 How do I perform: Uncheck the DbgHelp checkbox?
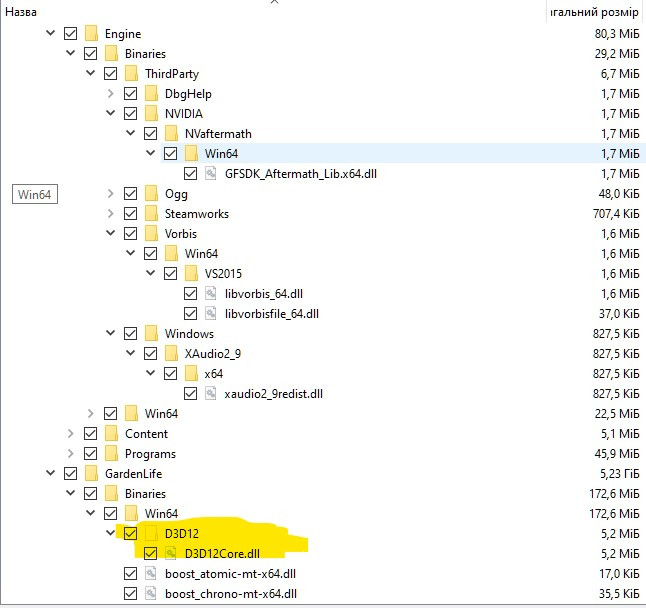click(x=131, y=94)
